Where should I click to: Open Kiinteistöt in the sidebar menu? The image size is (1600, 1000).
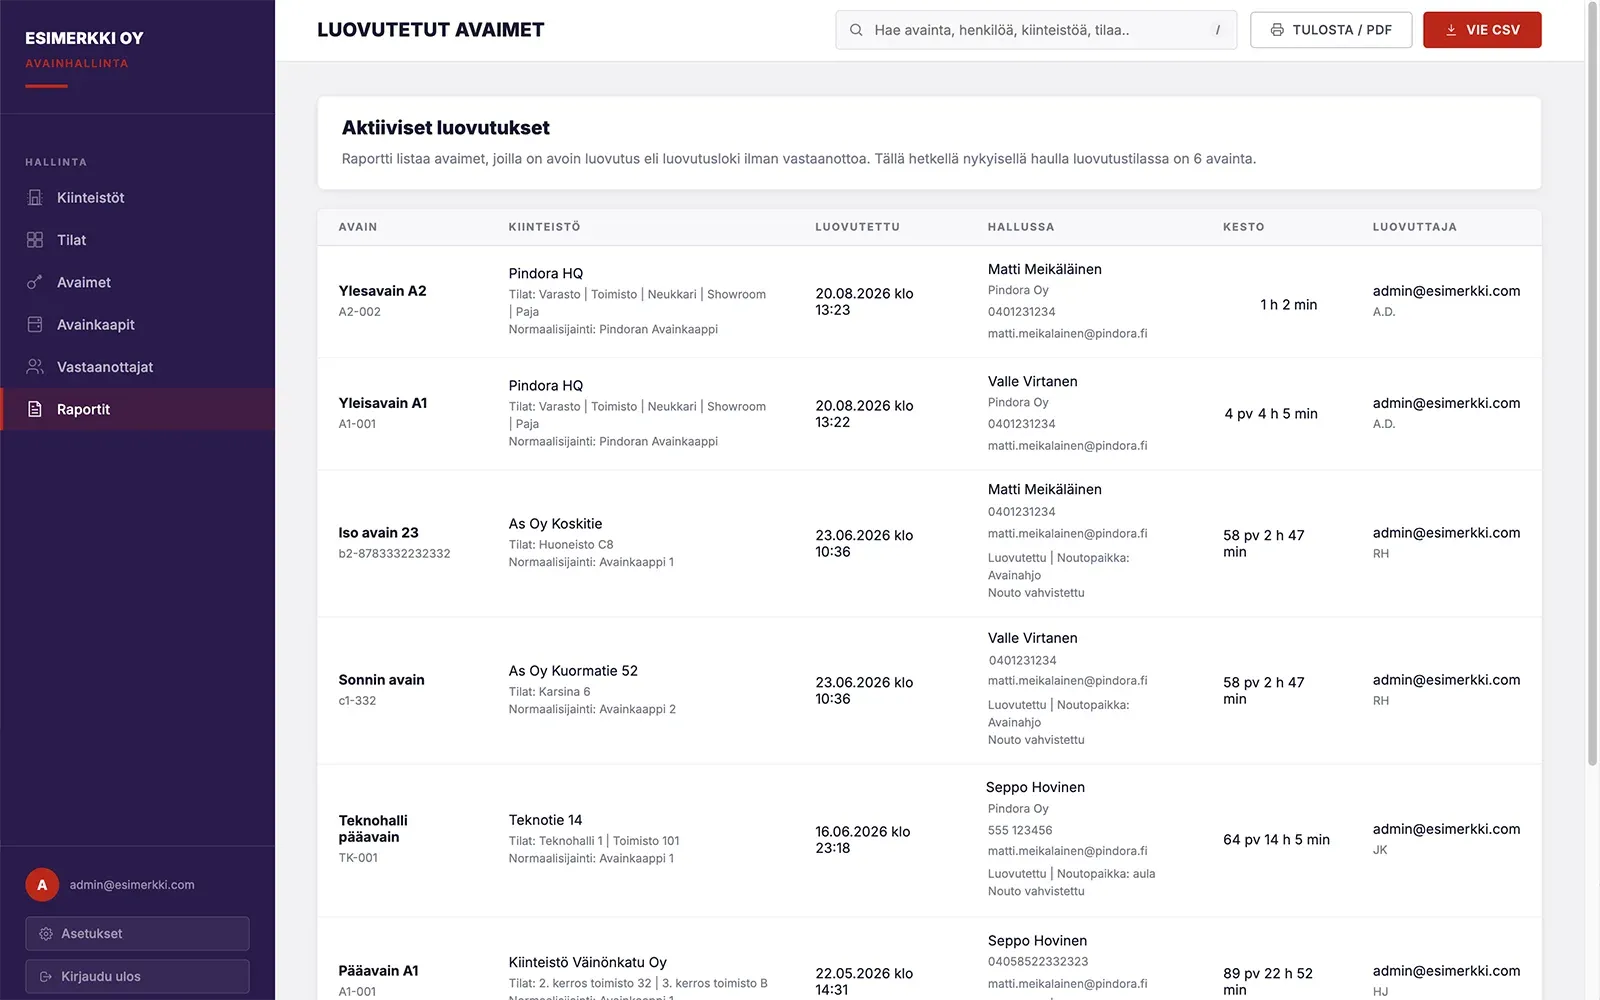tap(138, 198)
